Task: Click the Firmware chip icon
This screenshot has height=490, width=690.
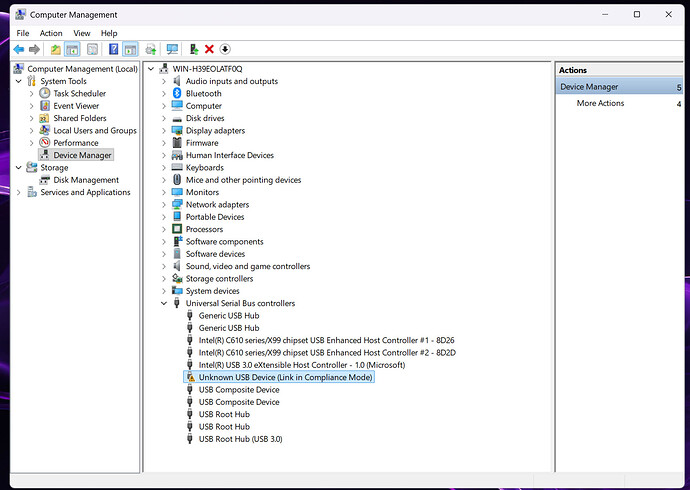Action: (177, 143)
